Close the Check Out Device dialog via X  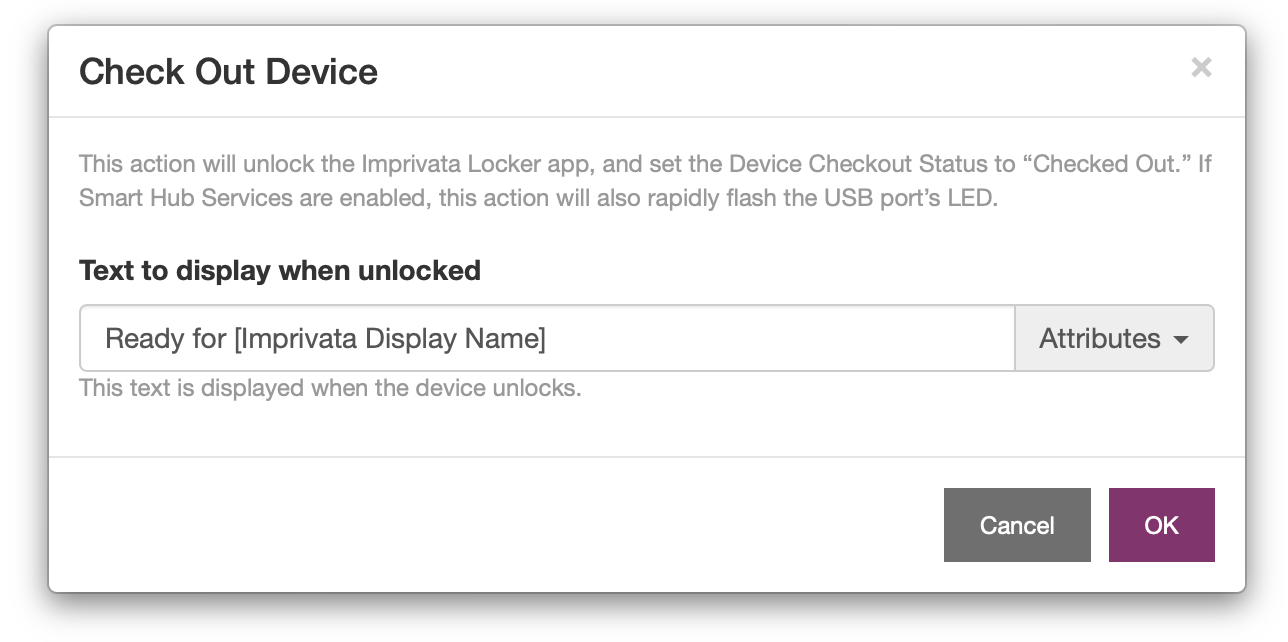(x=1200, y=68)
